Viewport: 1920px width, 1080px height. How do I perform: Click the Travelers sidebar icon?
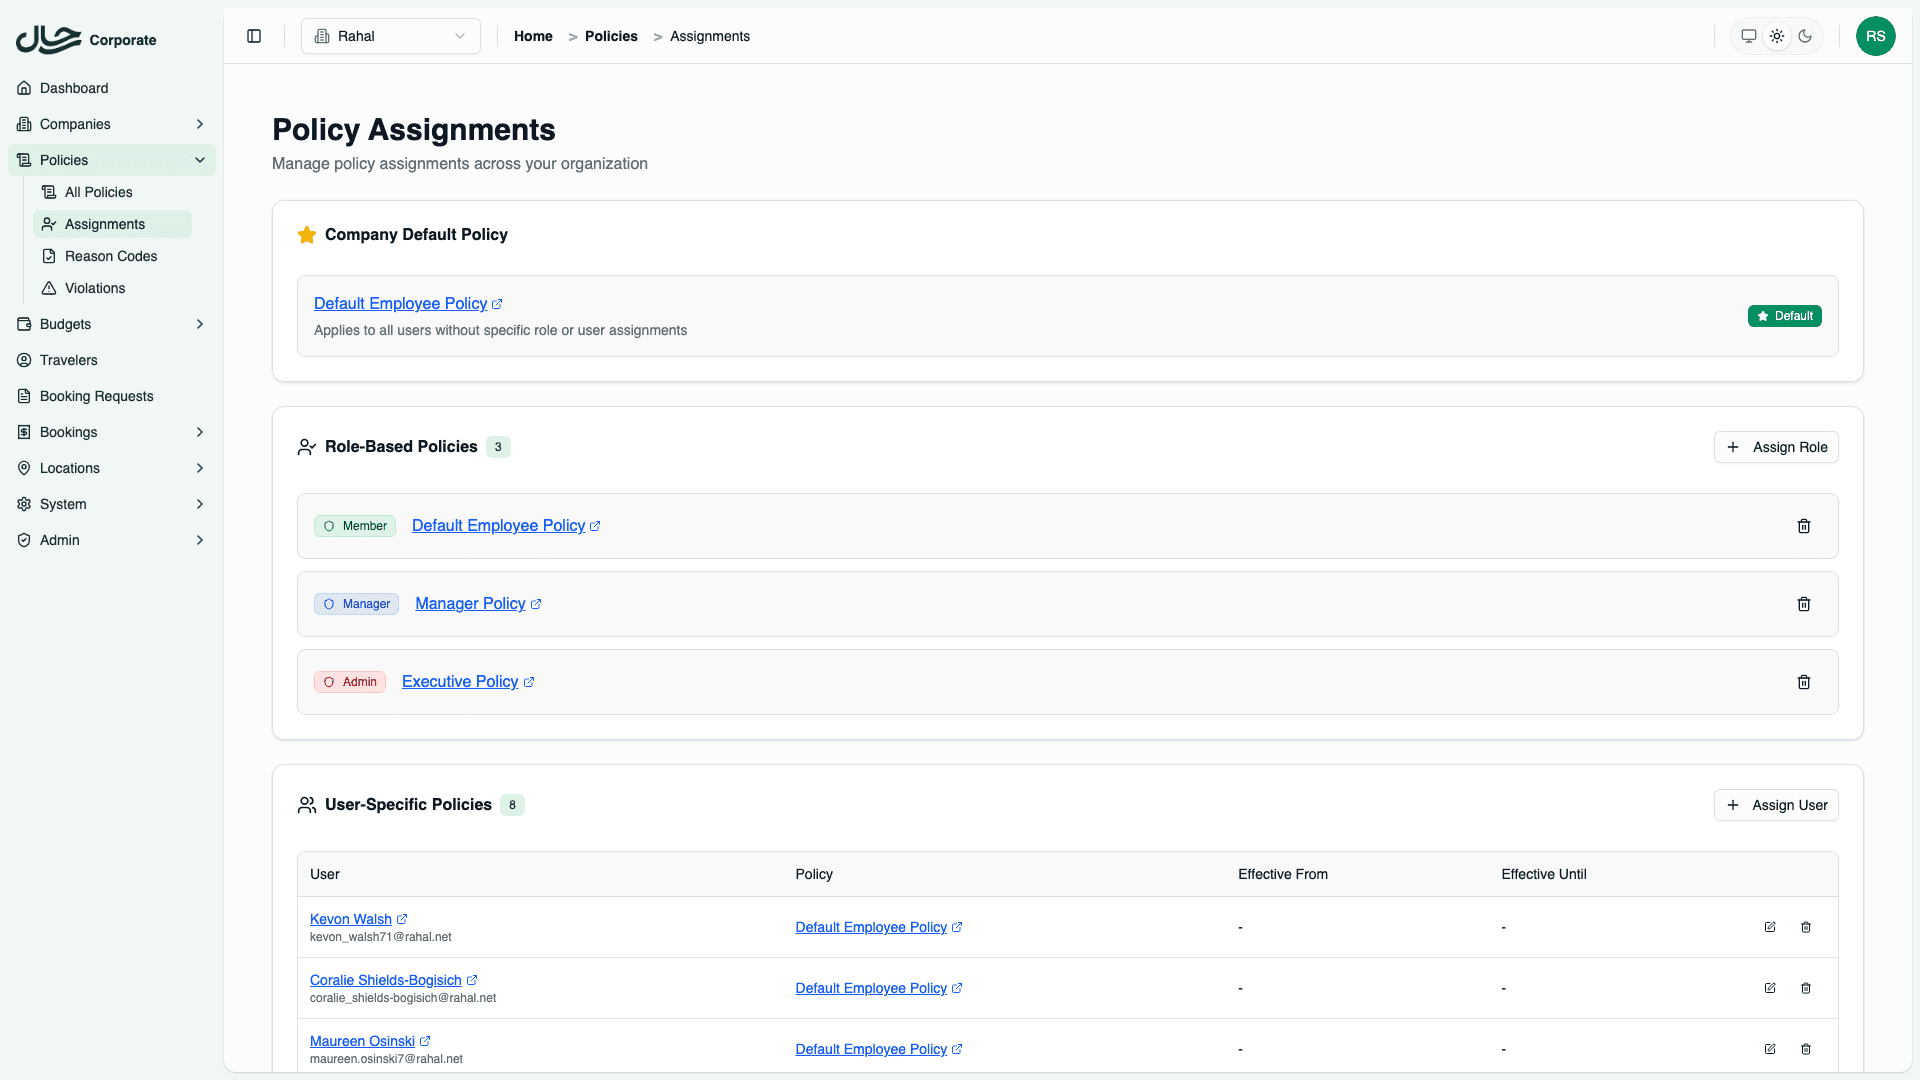tap(24, 360)
